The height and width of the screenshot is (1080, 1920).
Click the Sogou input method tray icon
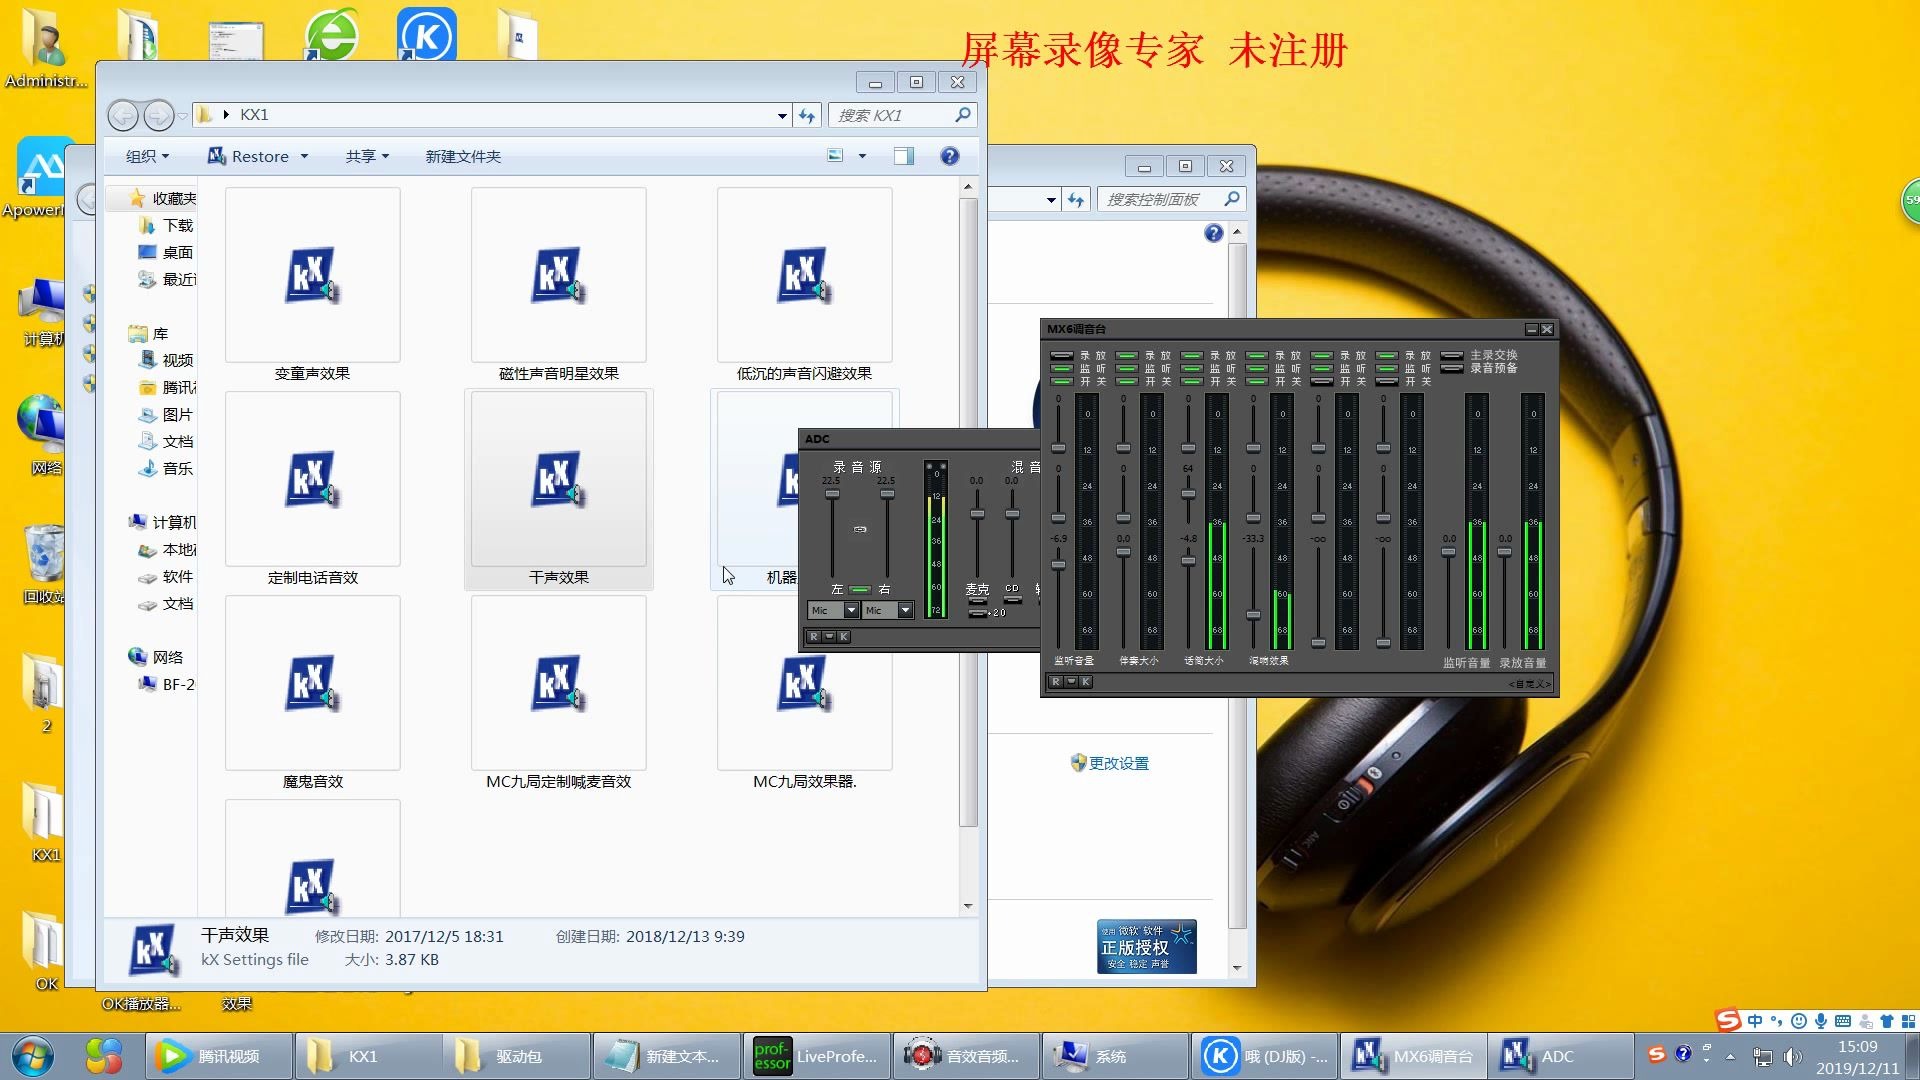[x=1656, y=1054]
